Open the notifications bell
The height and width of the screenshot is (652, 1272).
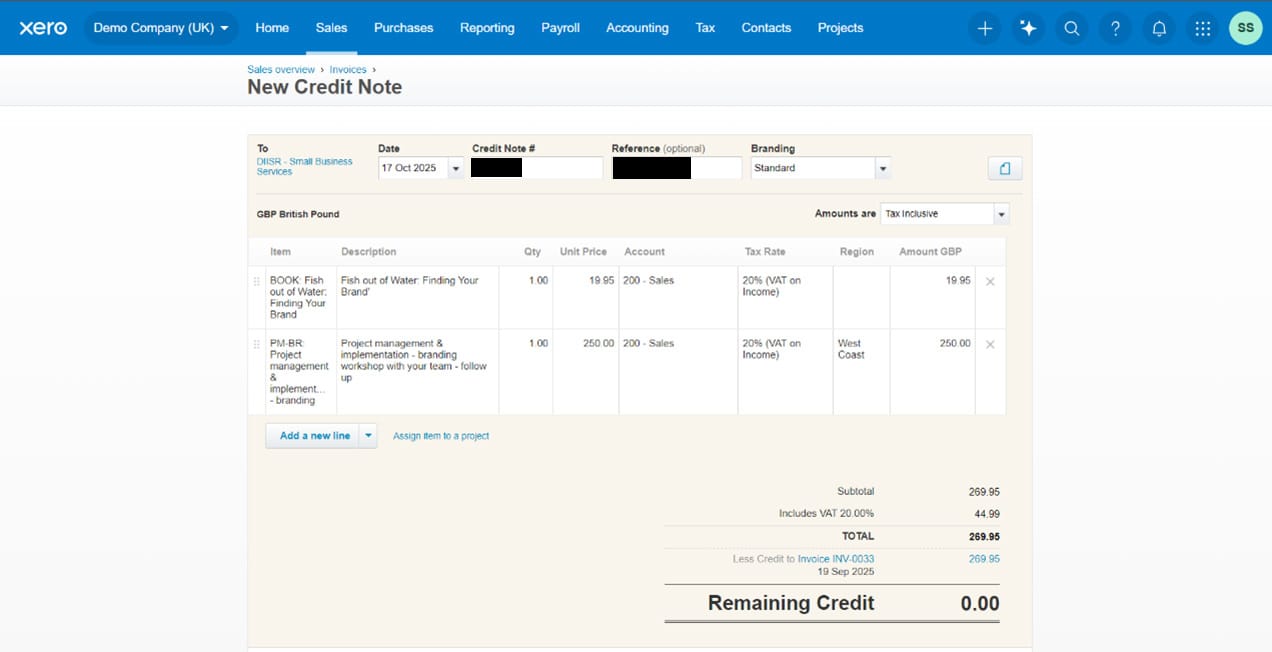[x=1159, y=28]
